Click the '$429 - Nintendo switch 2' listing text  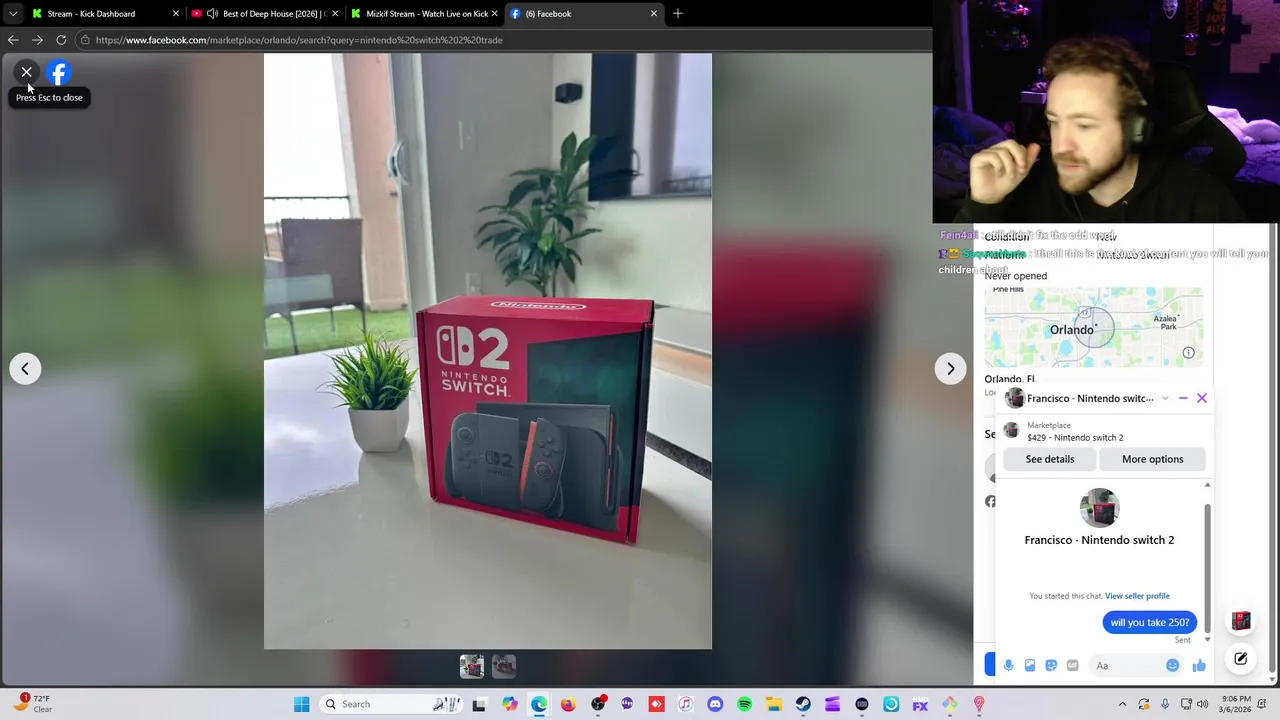1075,438
